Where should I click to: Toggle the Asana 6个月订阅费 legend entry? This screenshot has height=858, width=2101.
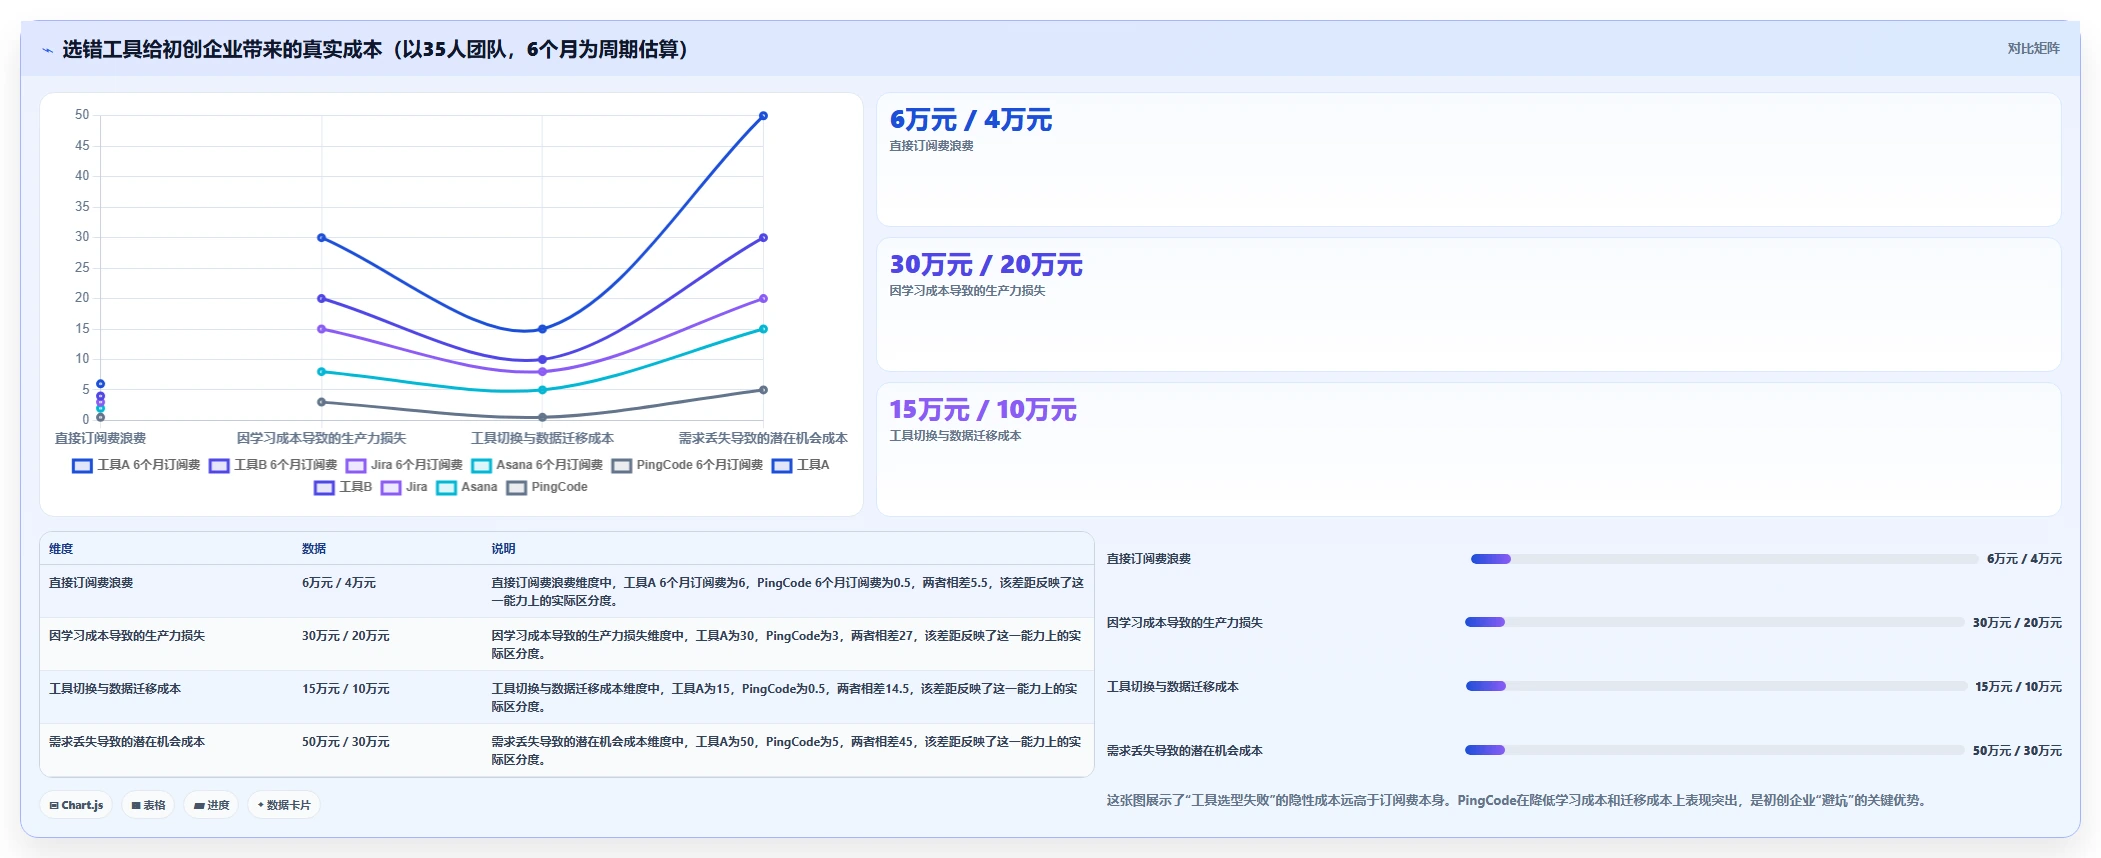537,465
